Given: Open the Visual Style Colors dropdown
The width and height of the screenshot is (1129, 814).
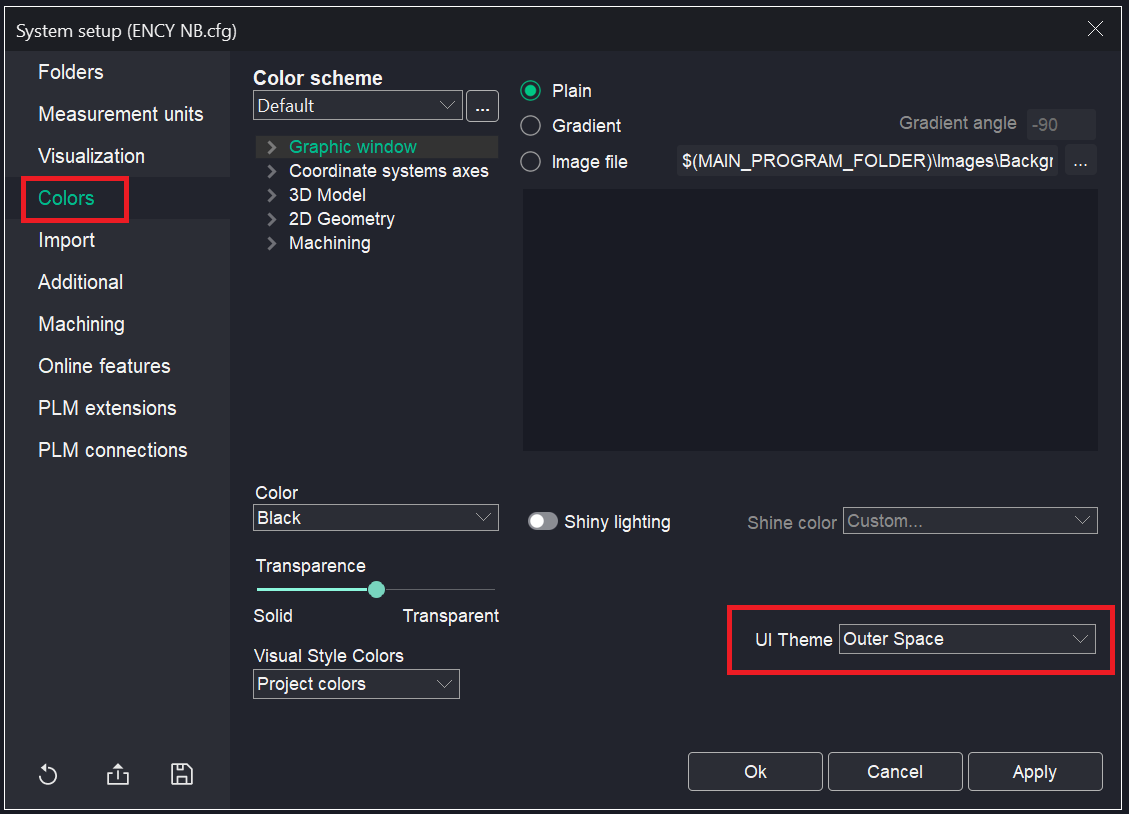Looking at the screenshot, I should tap(356, 684).
